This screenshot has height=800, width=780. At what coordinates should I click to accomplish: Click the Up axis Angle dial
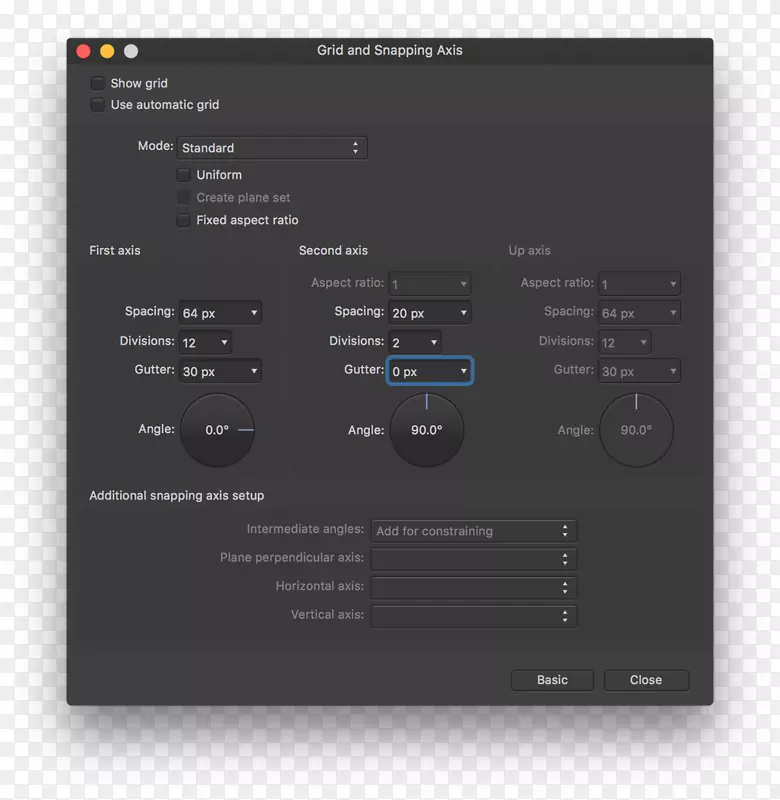(x=637, y=430)
